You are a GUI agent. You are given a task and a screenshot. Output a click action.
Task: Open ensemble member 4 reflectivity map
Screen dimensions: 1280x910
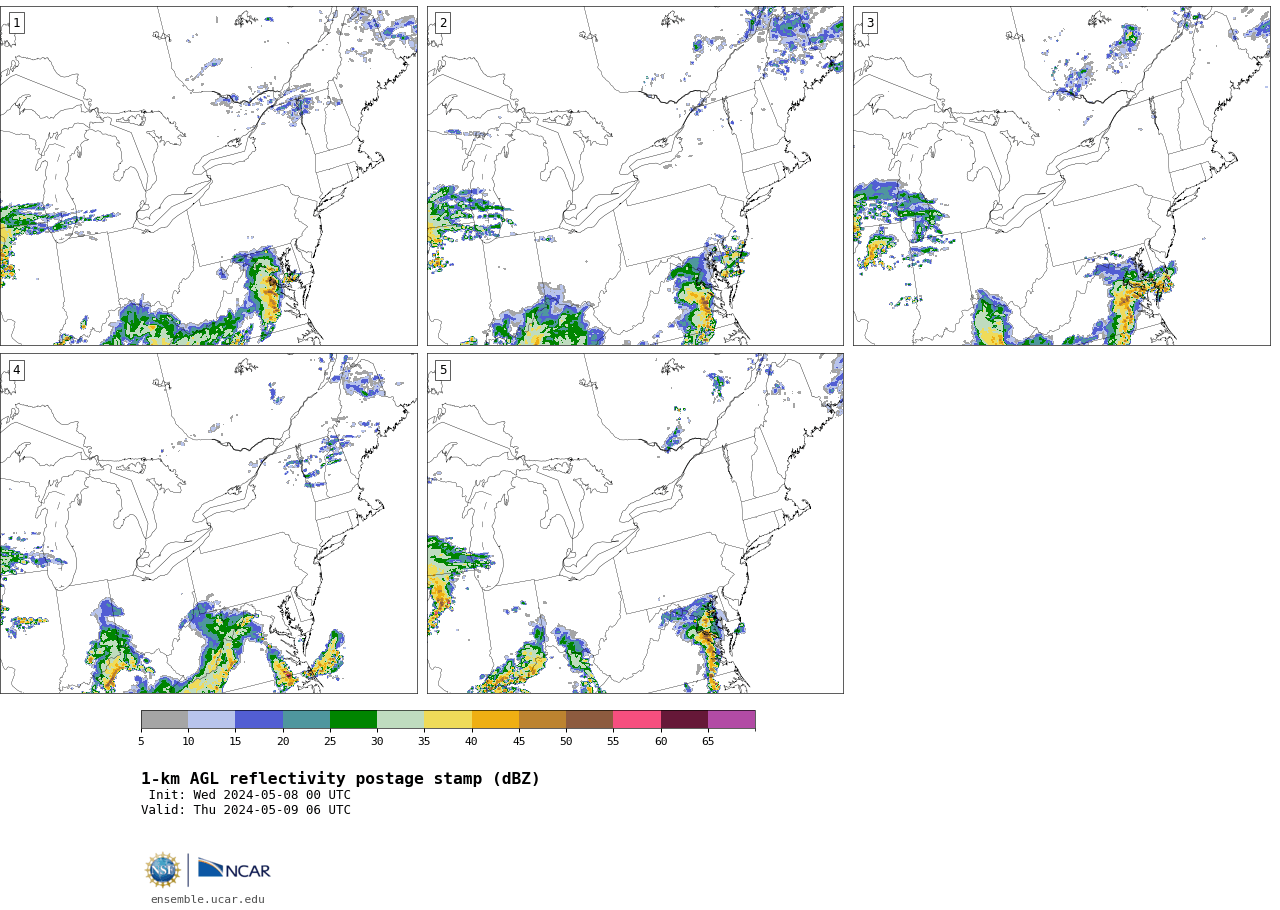(209, 523)
